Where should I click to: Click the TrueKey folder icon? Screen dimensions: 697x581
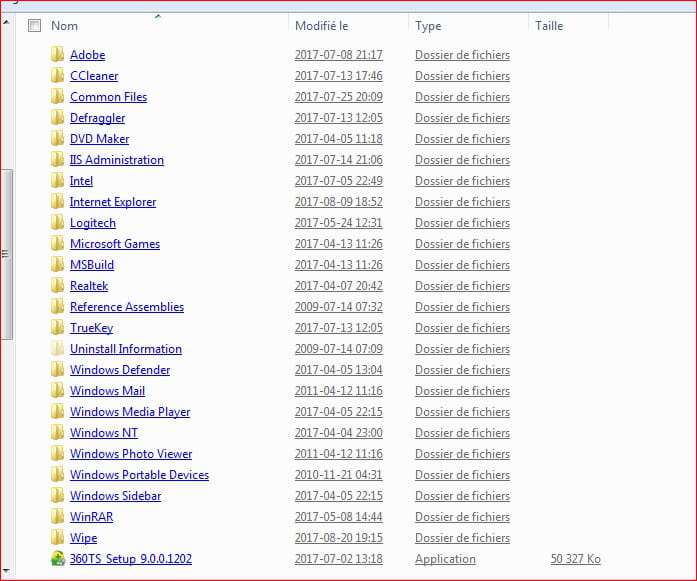[57, 328]
